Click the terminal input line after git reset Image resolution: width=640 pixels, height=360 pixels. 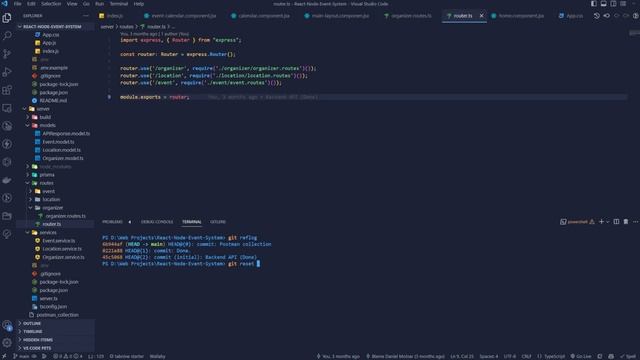click(258, 264)
